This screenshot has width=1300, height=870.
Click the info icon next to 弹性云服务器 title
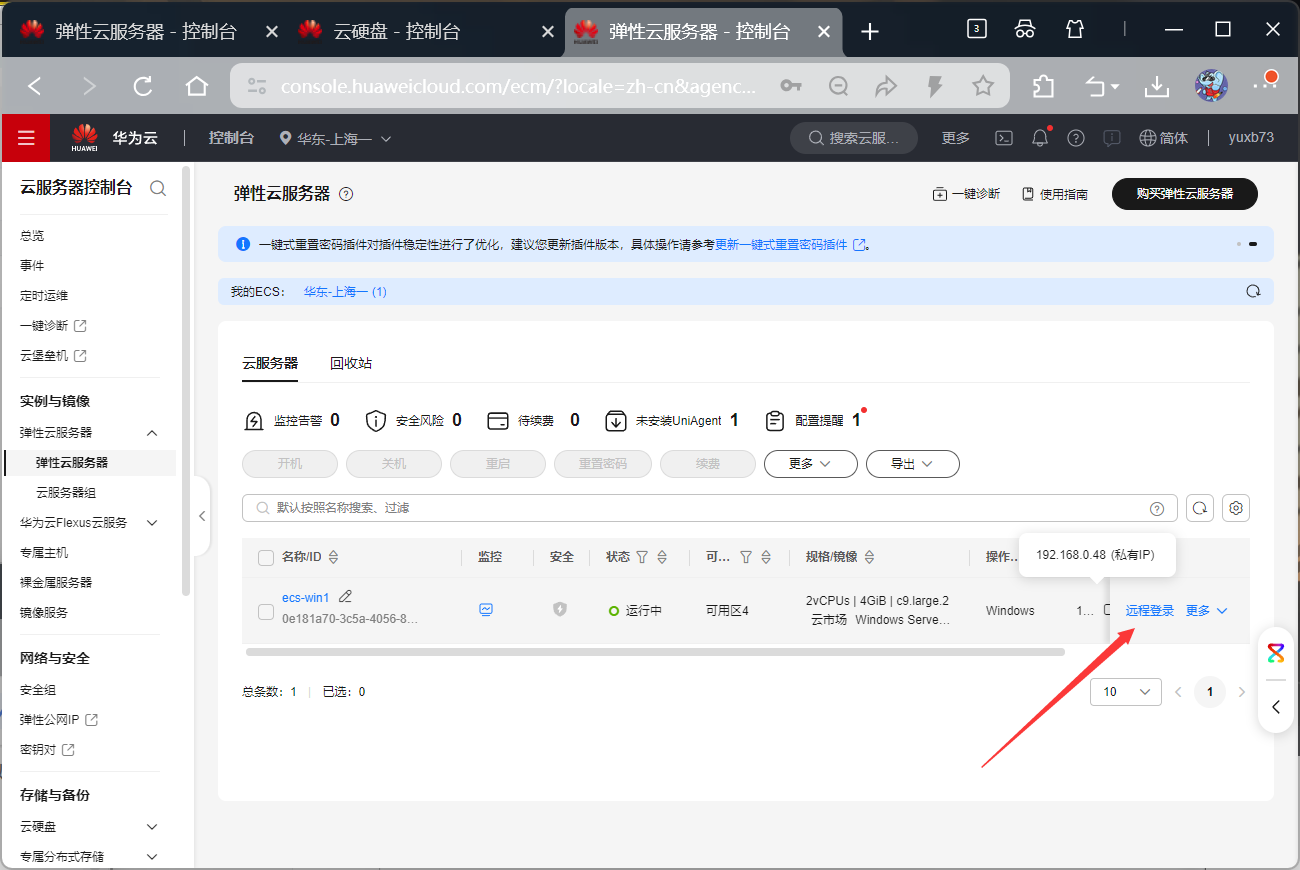click(x=346, y=194)
